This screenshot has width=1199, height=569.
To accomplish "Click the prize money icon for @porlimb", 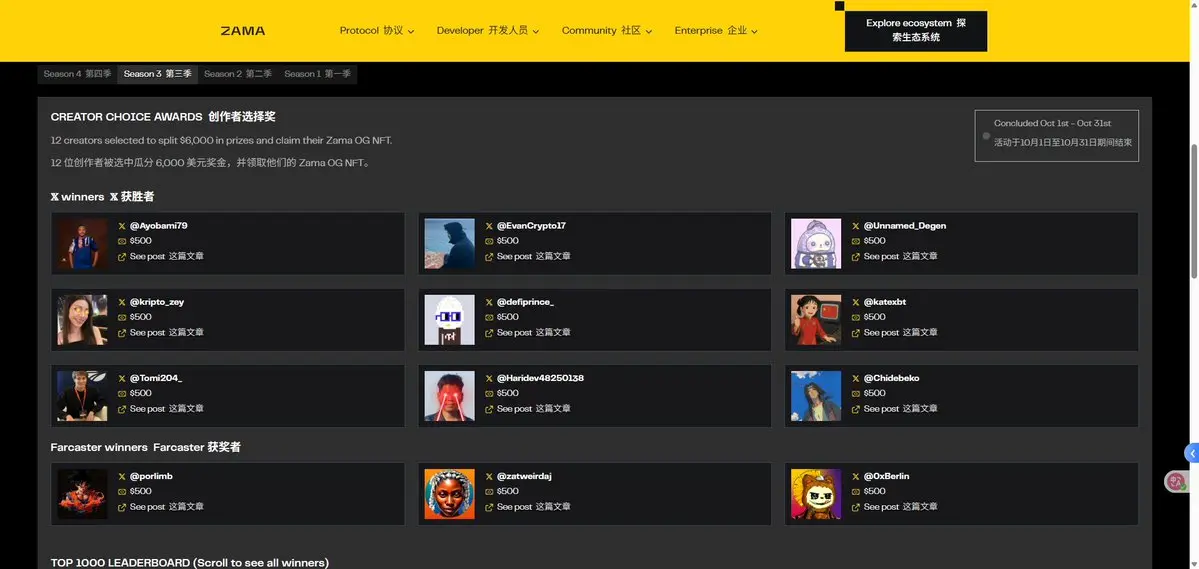I will [x=122, y=492].
